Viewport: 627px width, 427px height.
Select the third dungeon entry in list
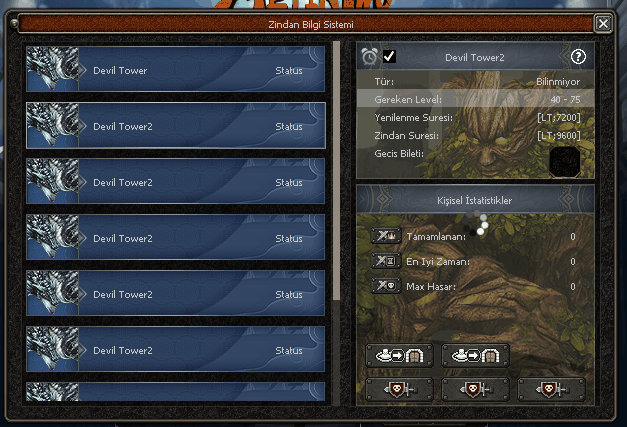click(176, 181)
